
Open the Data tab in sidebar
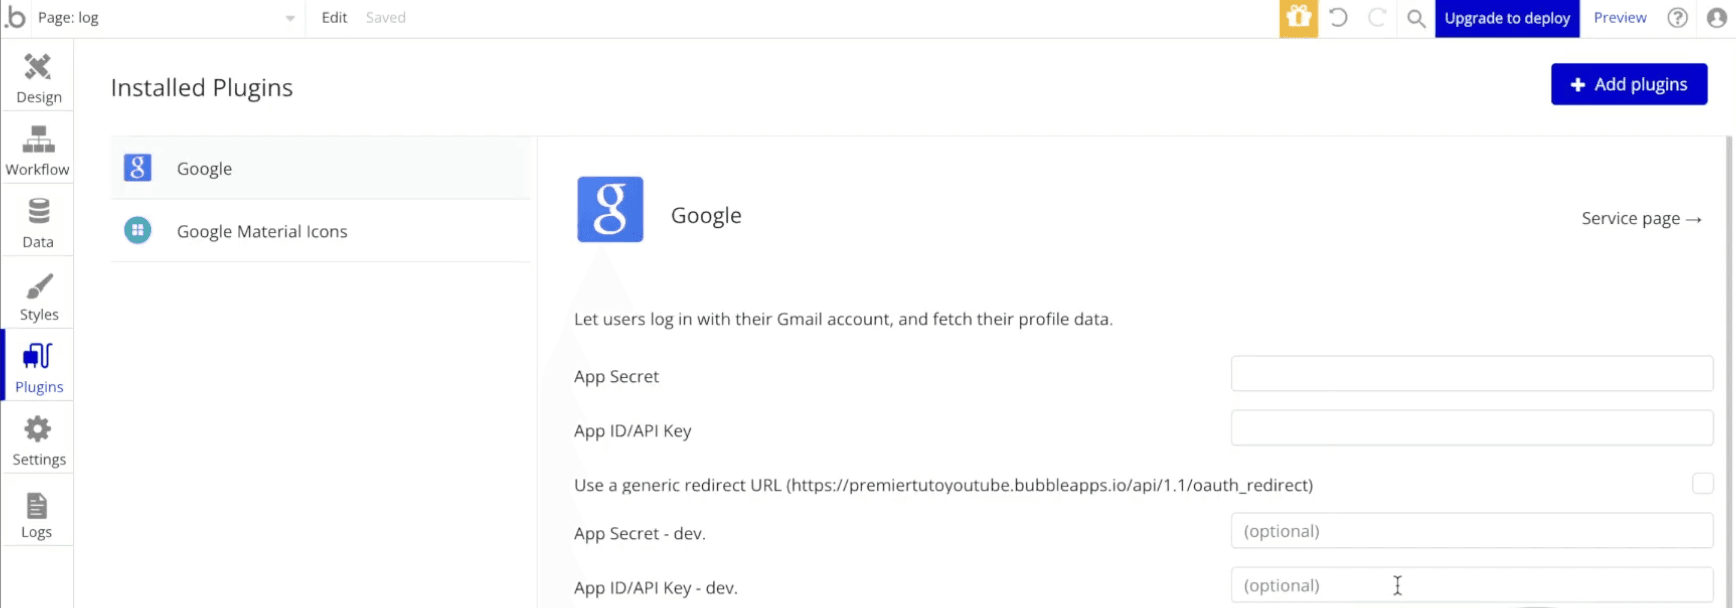[x=38, y=220]
